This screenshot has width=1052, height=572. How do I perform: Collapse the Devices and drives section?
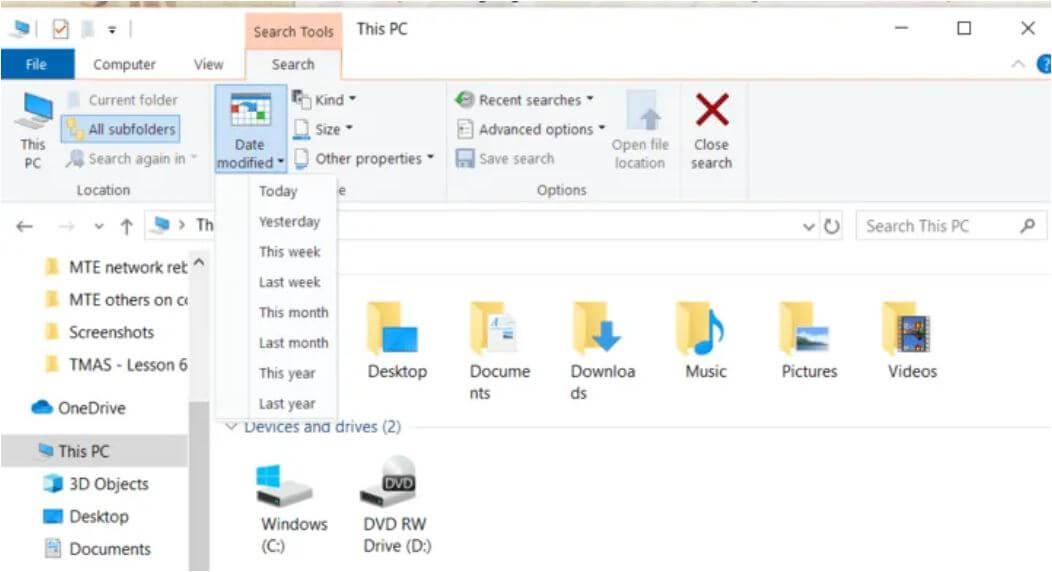(x=232, y=427)
